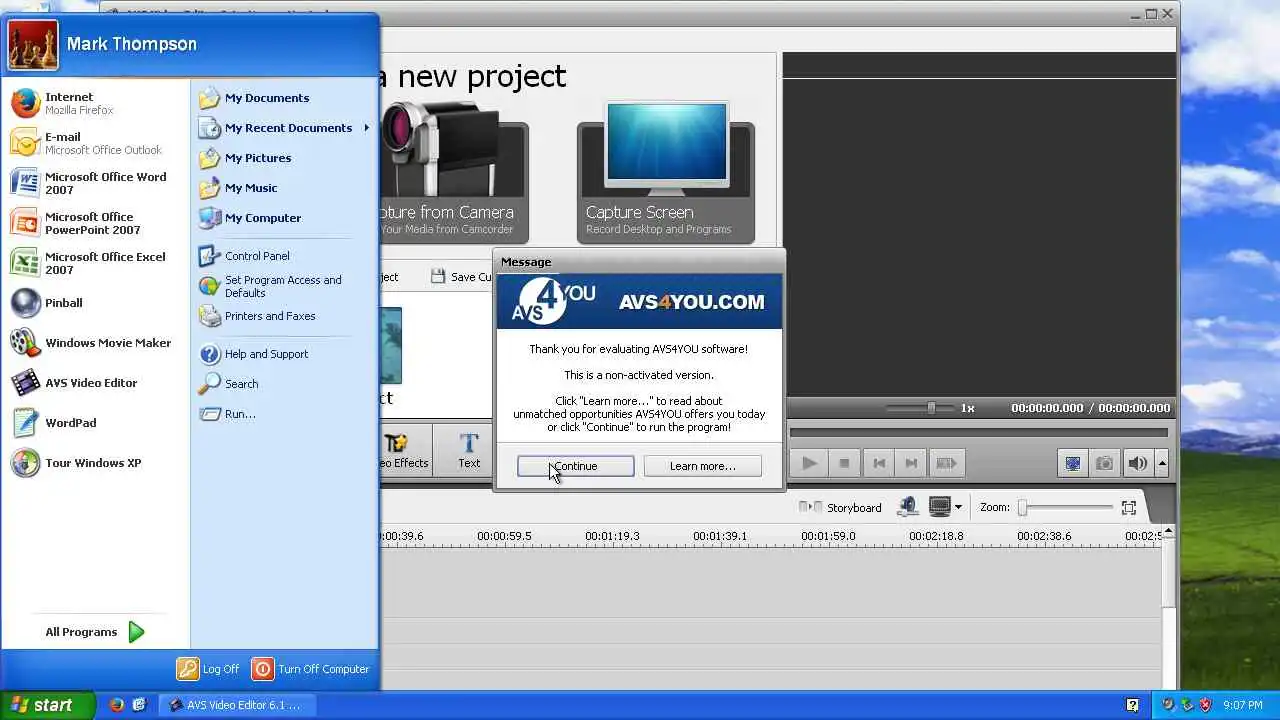This screenshot has height=720, width=1280.
Task: Click the timeline ruler at 00:02:18.8
Action: click(x=936, y=536)
